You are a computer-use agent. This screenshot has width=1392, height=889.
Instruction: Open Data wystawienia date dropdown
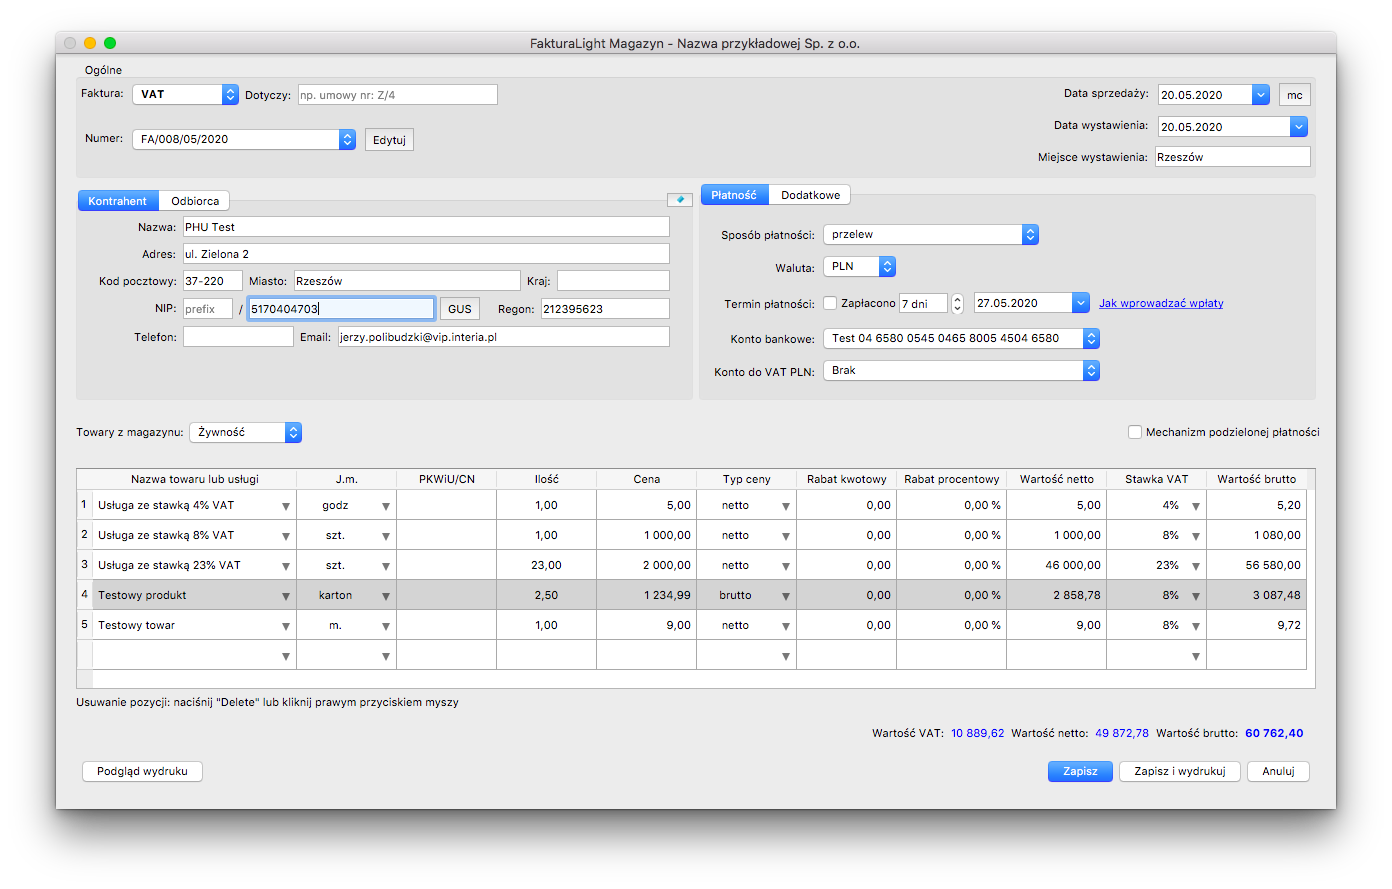coord(1299,127)
